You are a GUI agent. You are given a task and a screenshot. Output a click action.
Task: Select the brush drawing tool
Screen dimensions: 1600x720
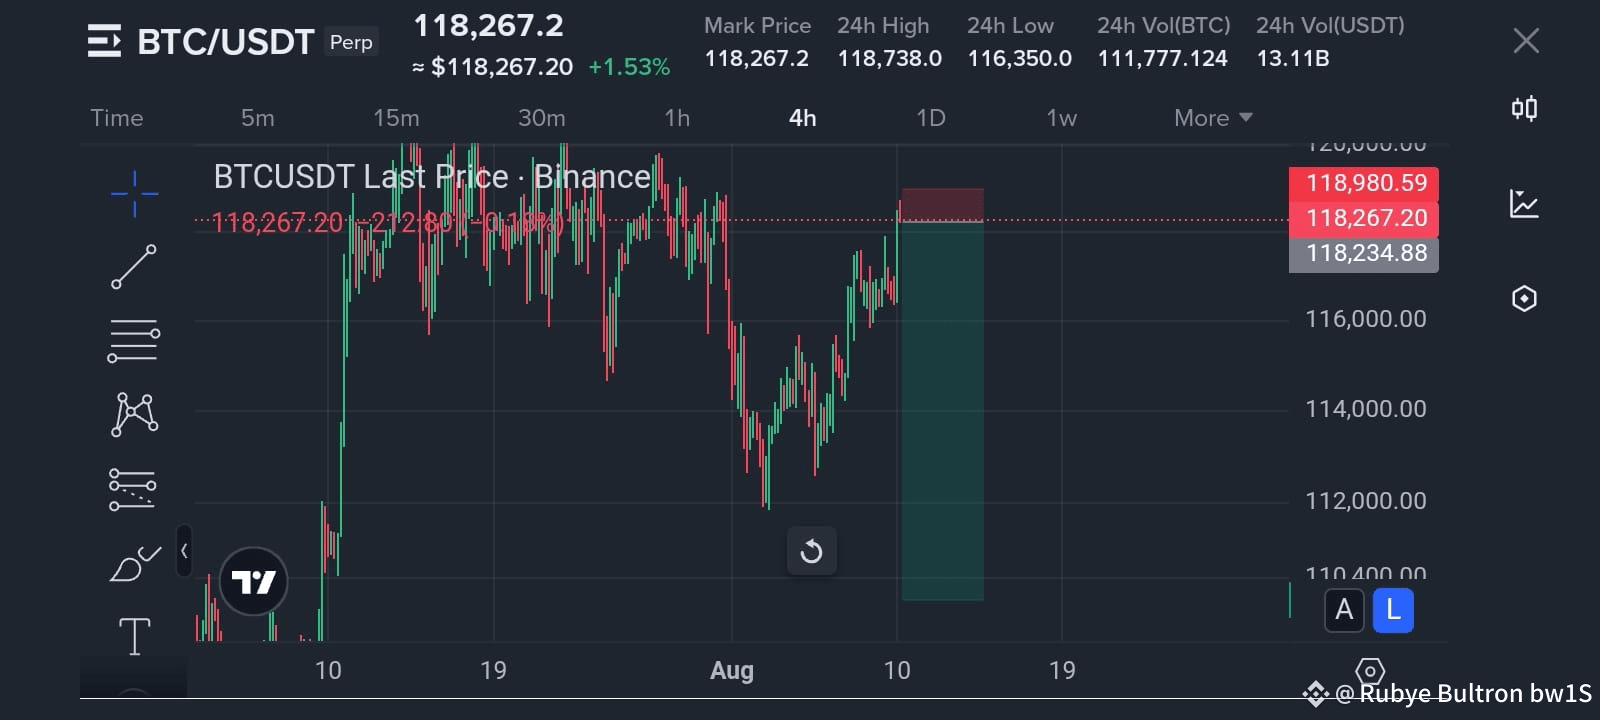[x=135, y=563]
